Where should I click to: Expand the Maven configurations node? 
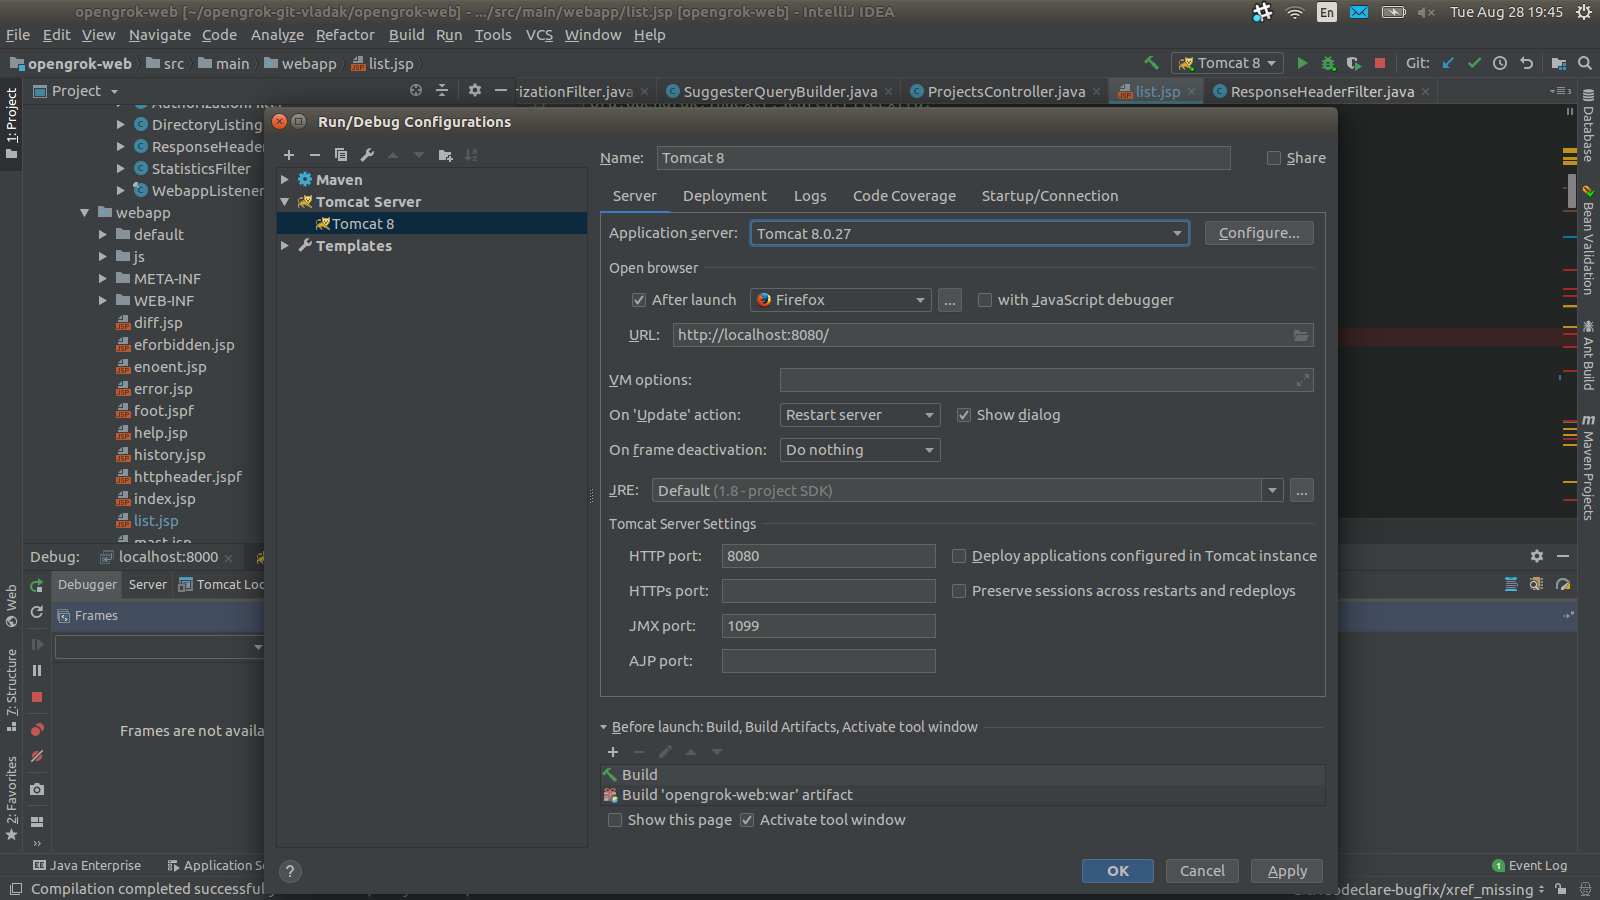pos(285,180)
